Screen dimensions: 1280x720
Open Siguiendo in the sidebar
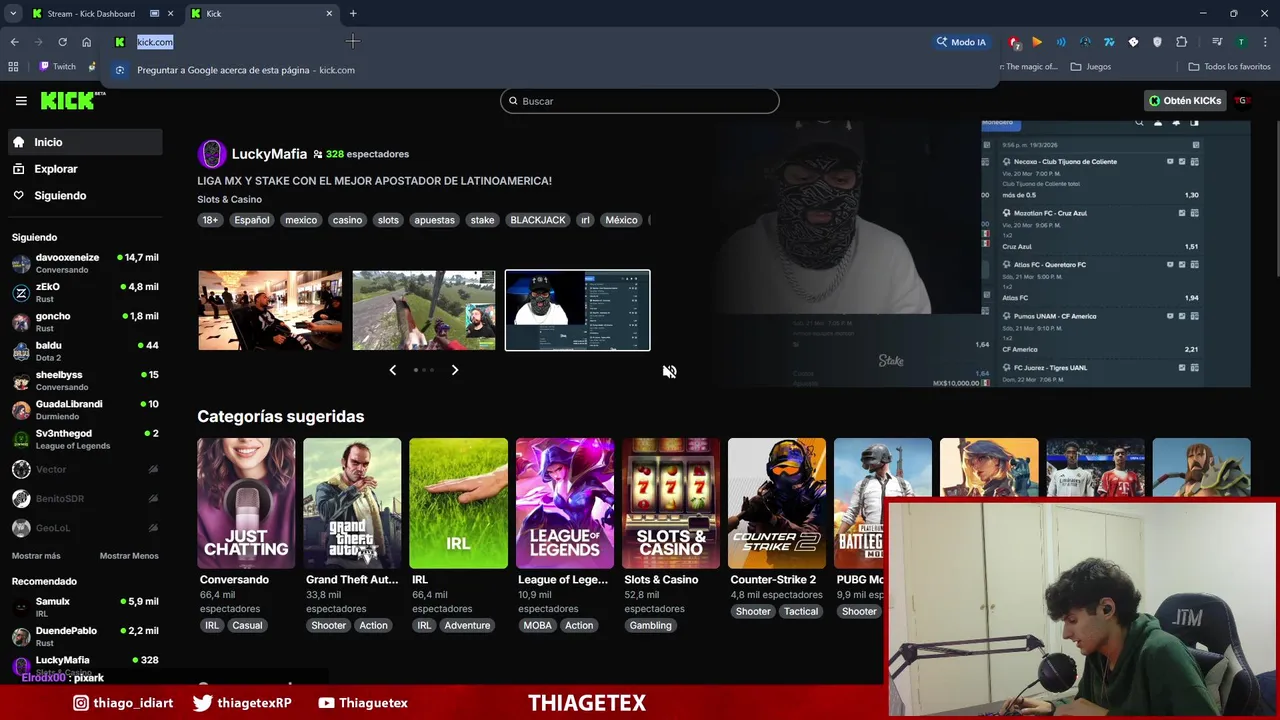(x=84, y=195)
